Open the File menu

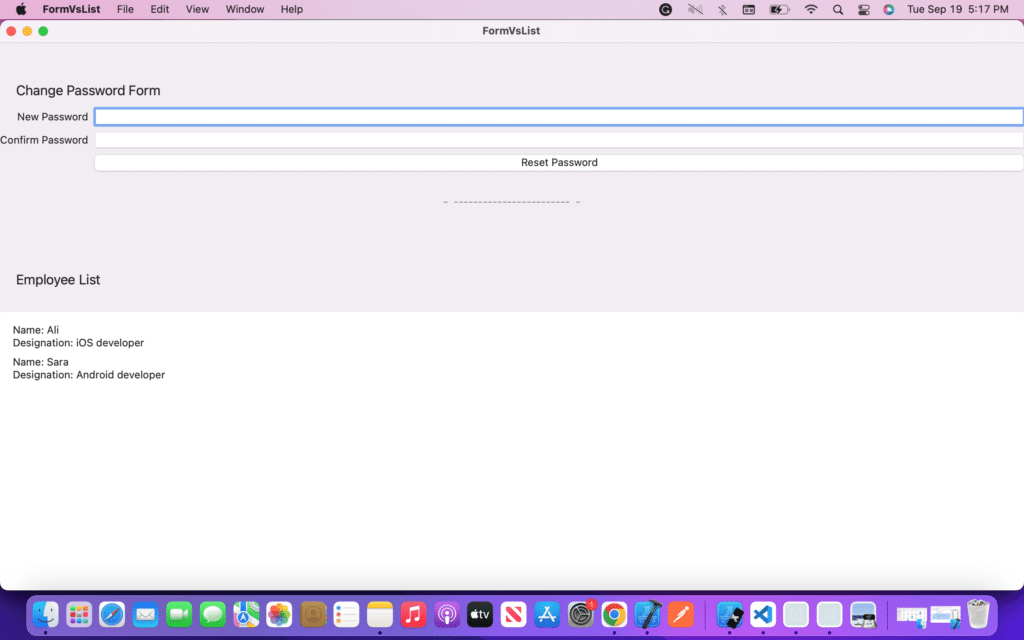(125, 9)
